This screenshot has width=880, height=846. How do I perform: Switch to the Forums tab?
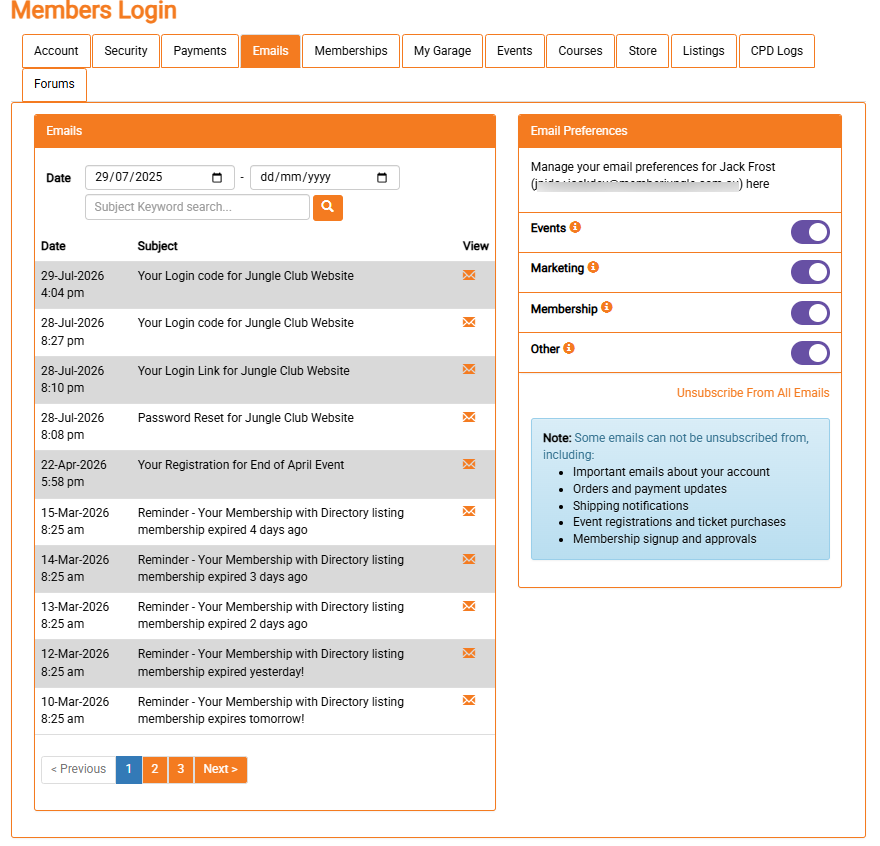click(x=54, y=84)
